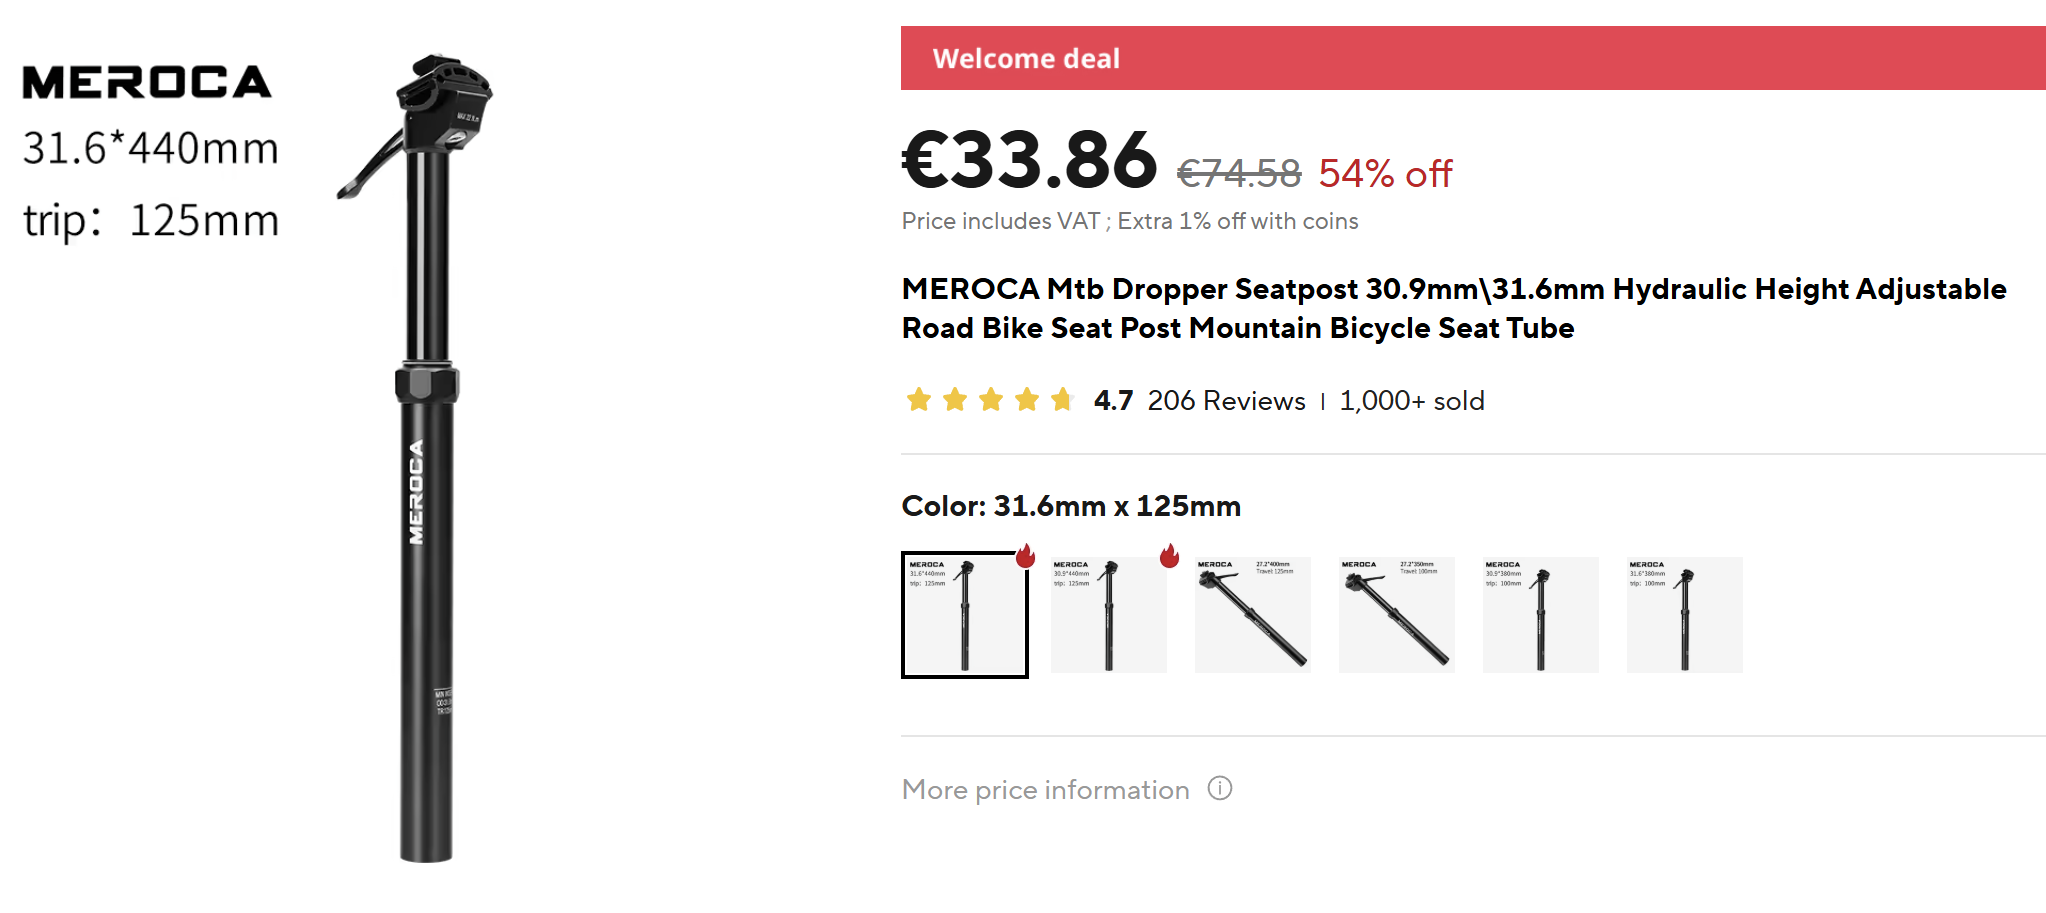
Task: Click the 4.7 rating score
Action: pyautogui.click(x=1113, y=401)
